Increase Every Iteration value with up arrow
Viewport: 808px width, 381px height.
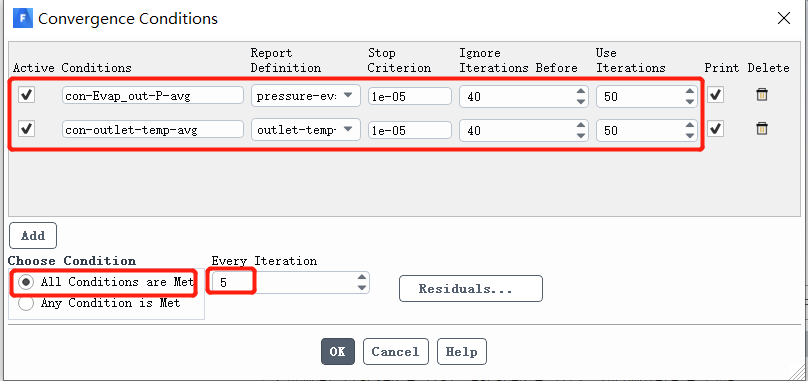(x=362, y=277)
